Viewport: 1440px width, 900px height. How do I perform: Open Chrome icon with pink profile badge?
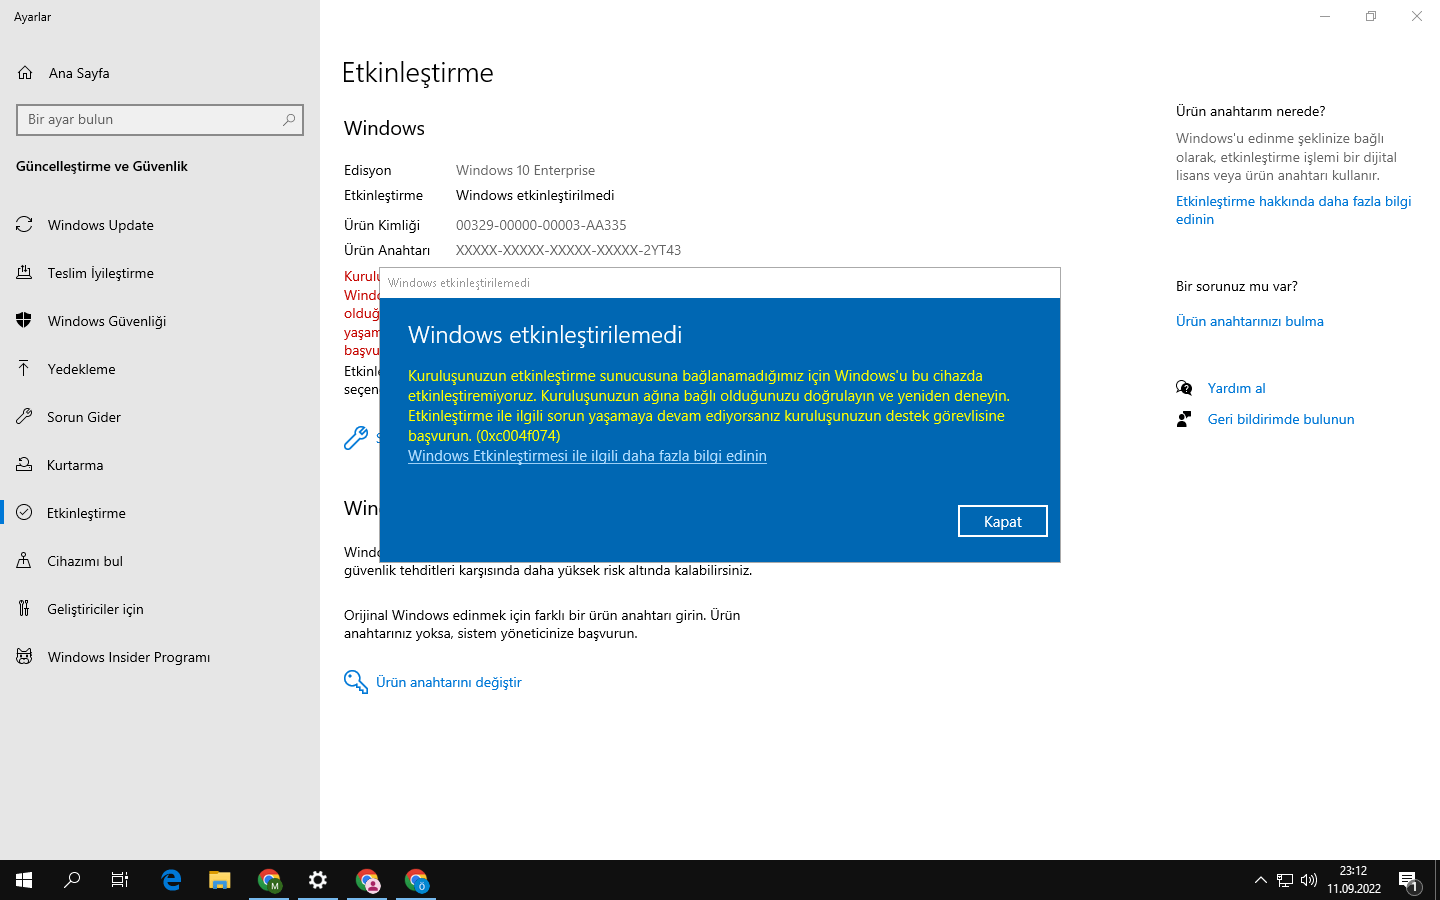(367, 880)
